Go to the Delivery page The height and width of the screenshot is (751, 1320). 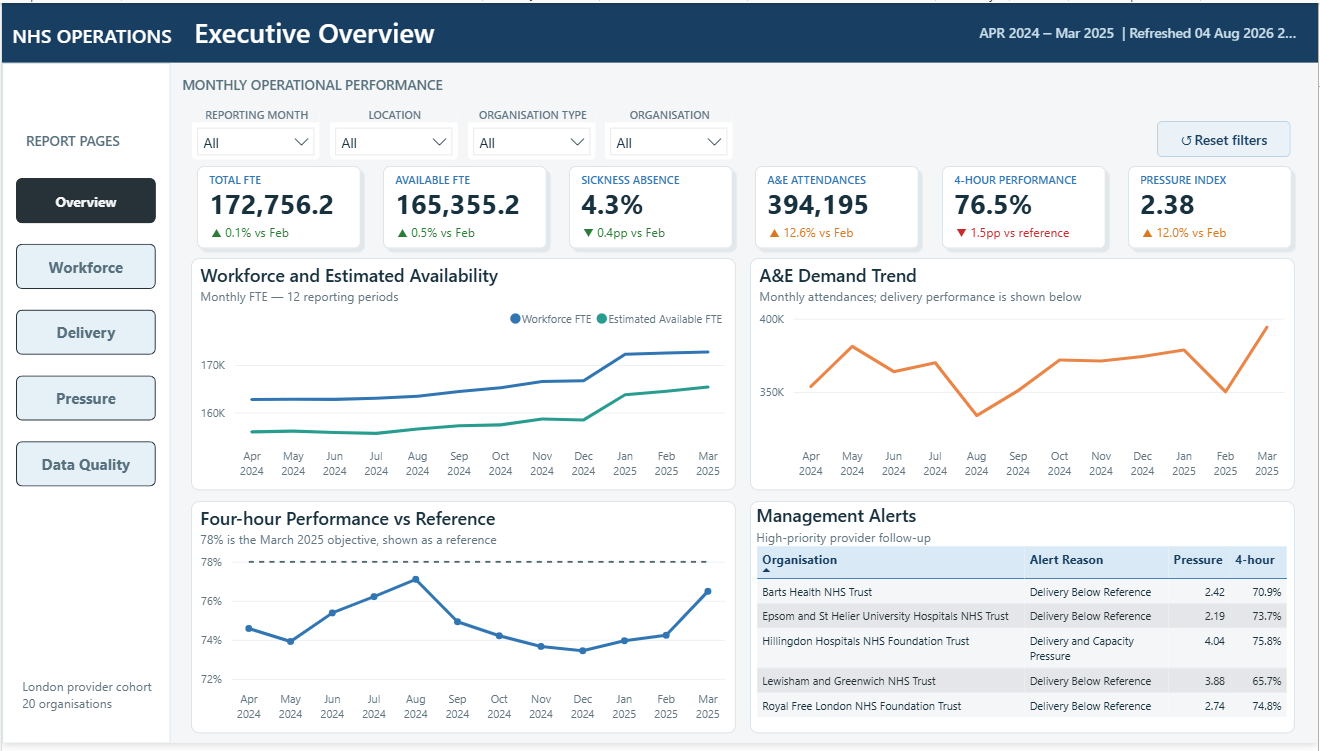pyautogui.click(x=86, y=332)
